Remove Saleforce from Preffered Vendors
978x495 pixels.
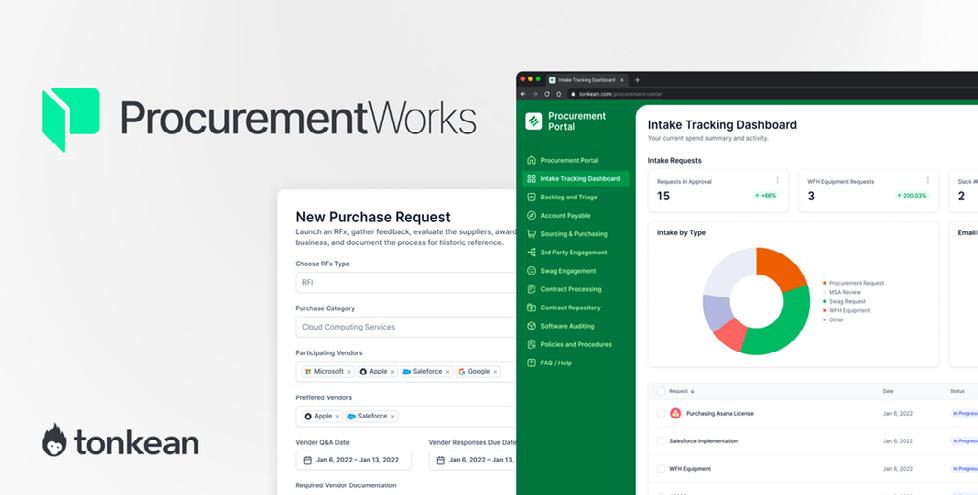392,416
